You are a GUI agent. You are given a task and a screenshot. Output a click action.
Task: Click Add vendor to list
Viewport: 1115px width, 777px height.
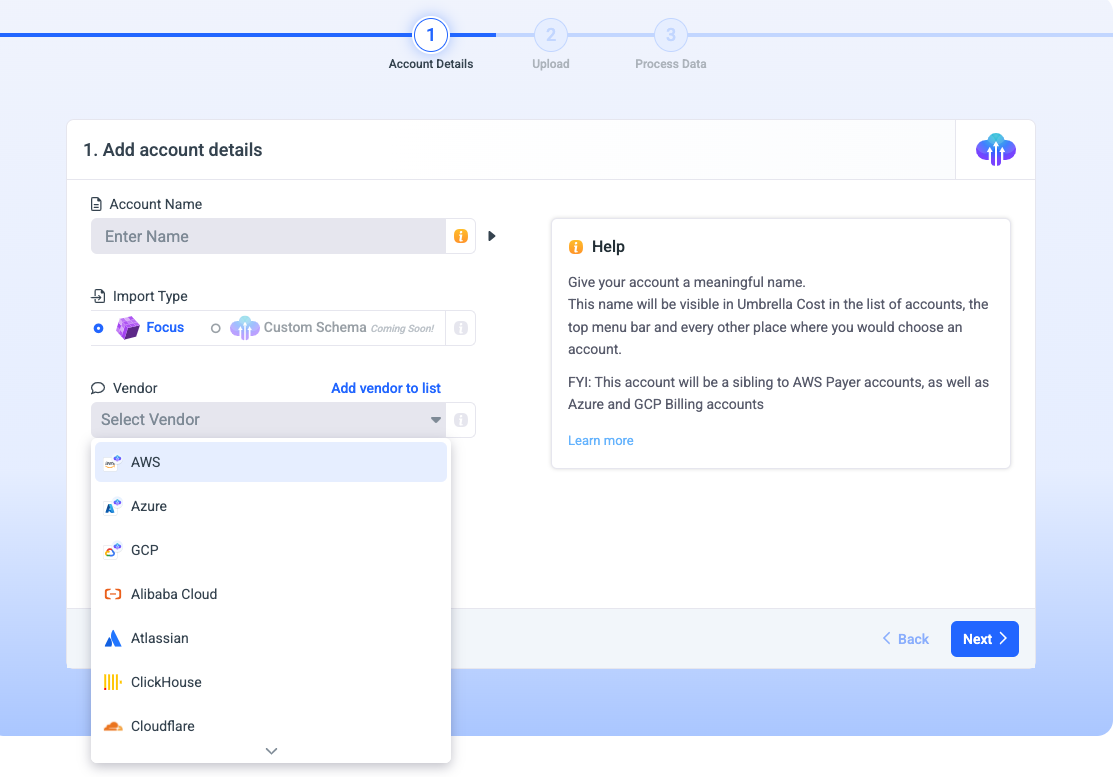(386, 388)
